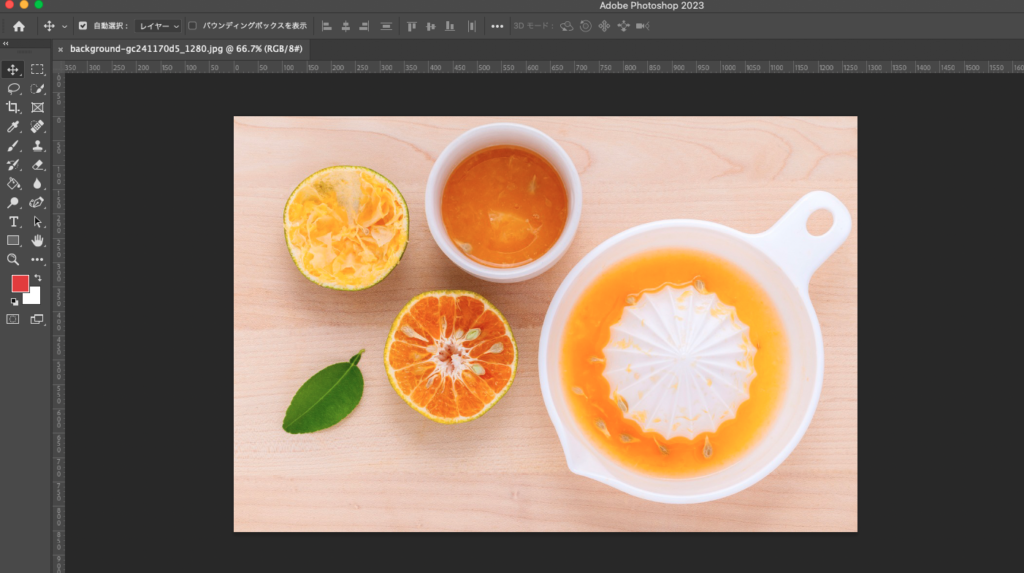Click the vertical ruler left of the canvas

[59, 323]
